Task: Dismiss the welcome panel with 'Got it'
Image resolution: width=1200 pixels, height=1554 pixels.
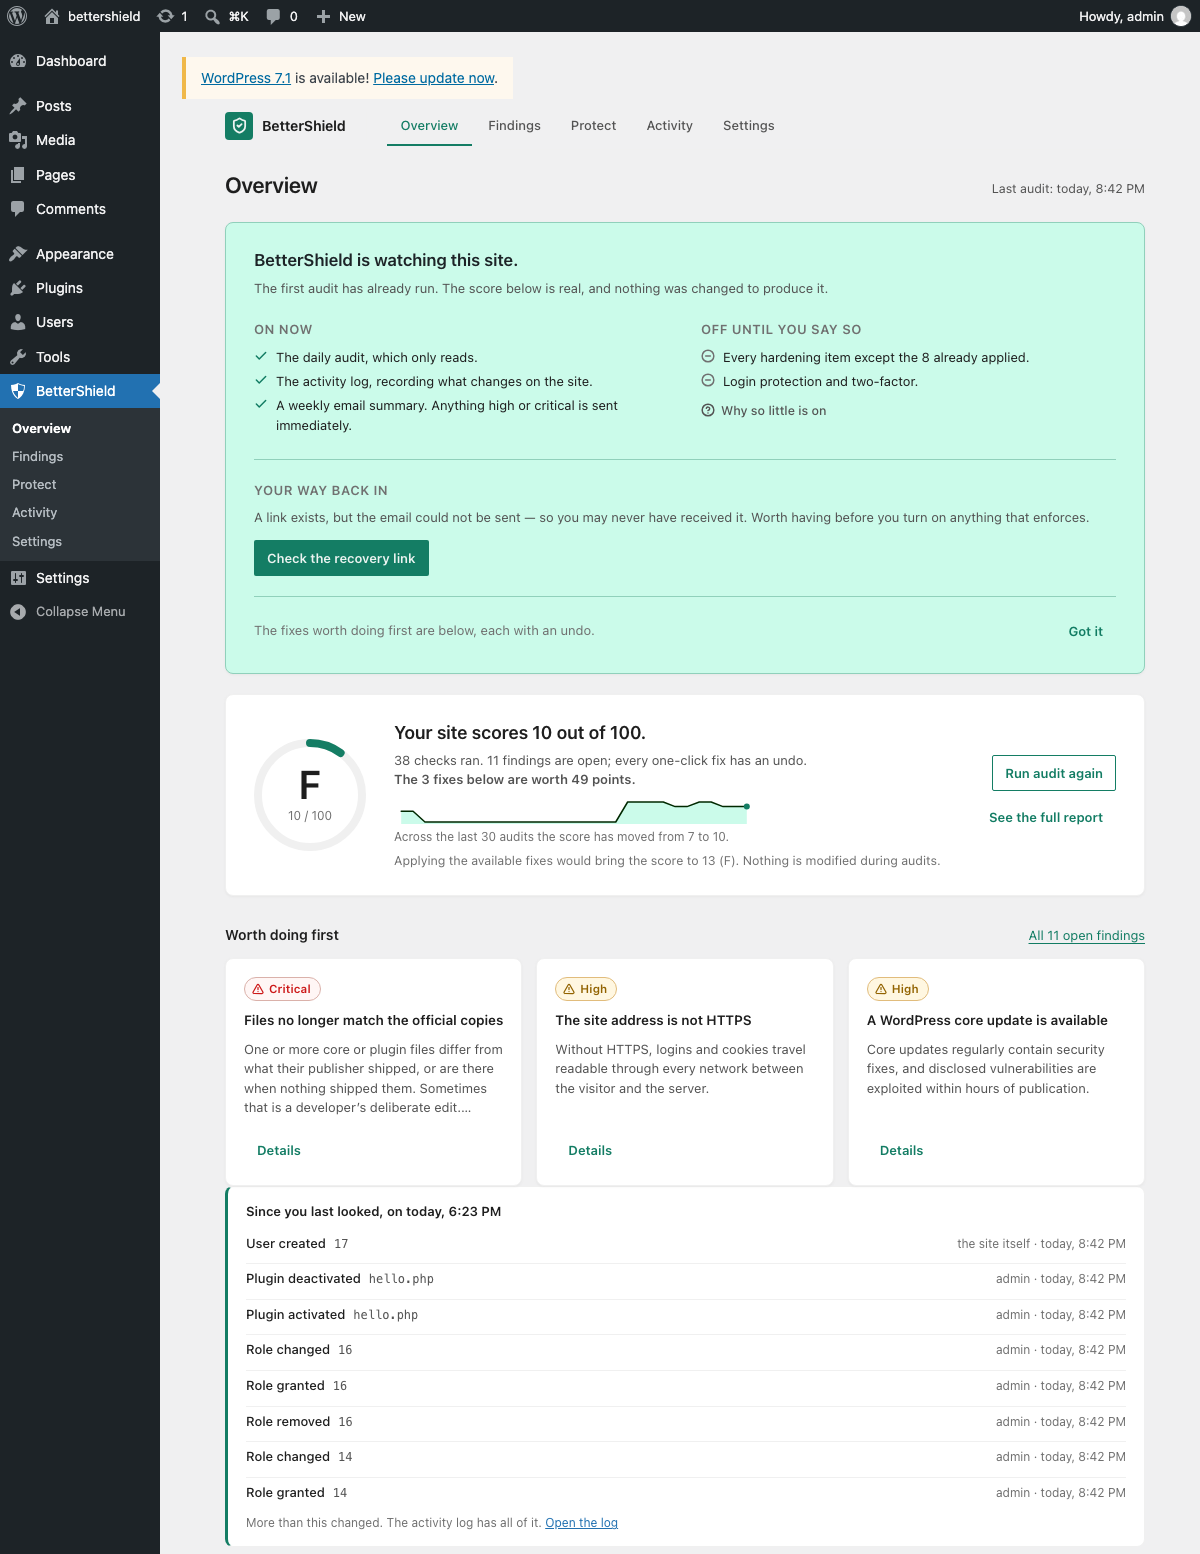Action: [1085, 631]
